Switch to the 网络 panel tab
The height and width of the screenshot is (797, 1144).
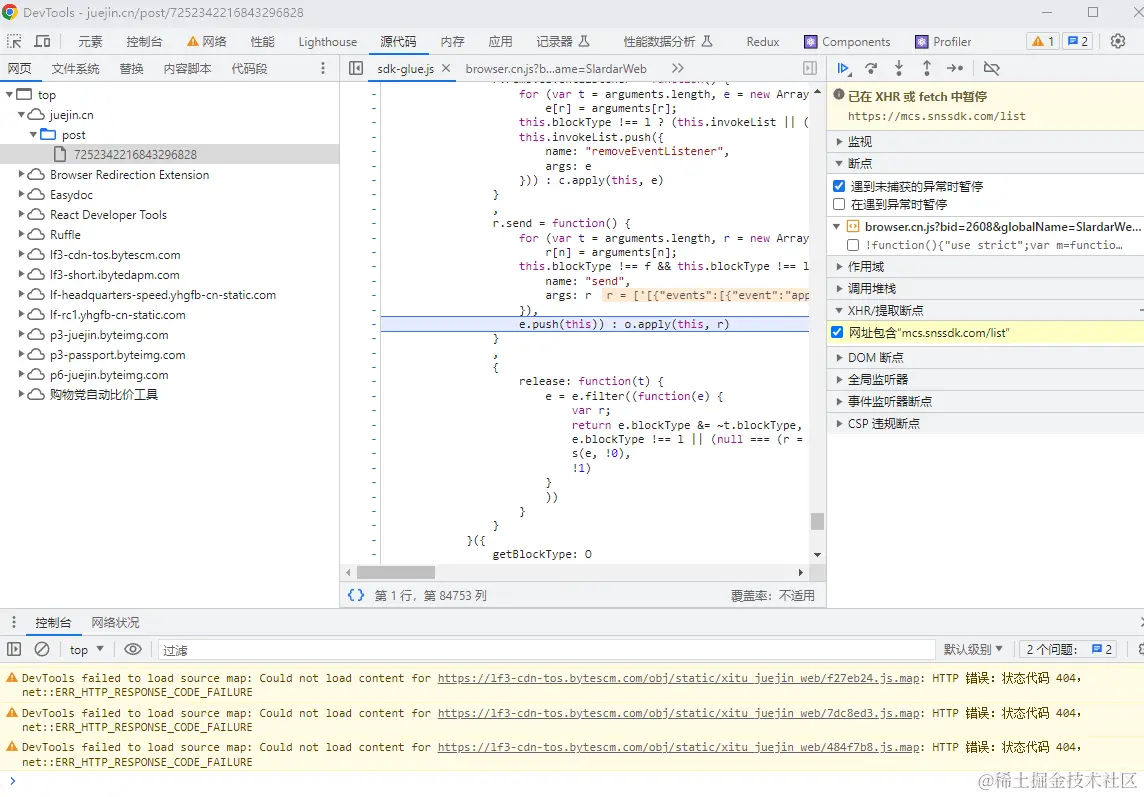pyautogui.click(x=207, y=42)
